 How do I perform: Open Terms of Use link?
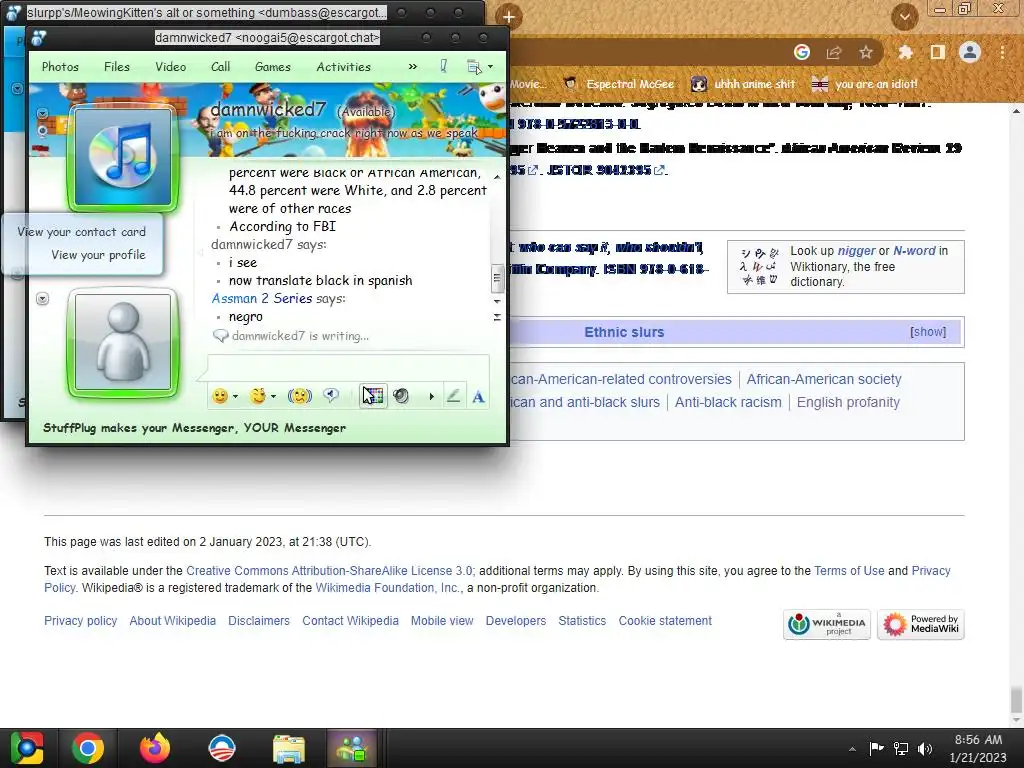coord(849,571)
